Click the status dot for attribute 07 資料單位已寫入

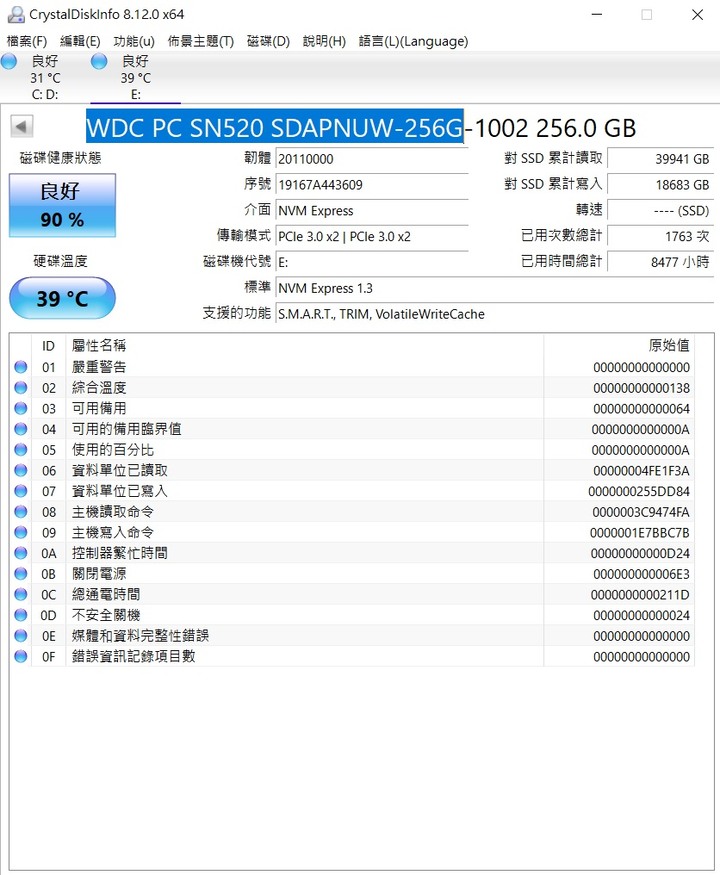point(21,491)
